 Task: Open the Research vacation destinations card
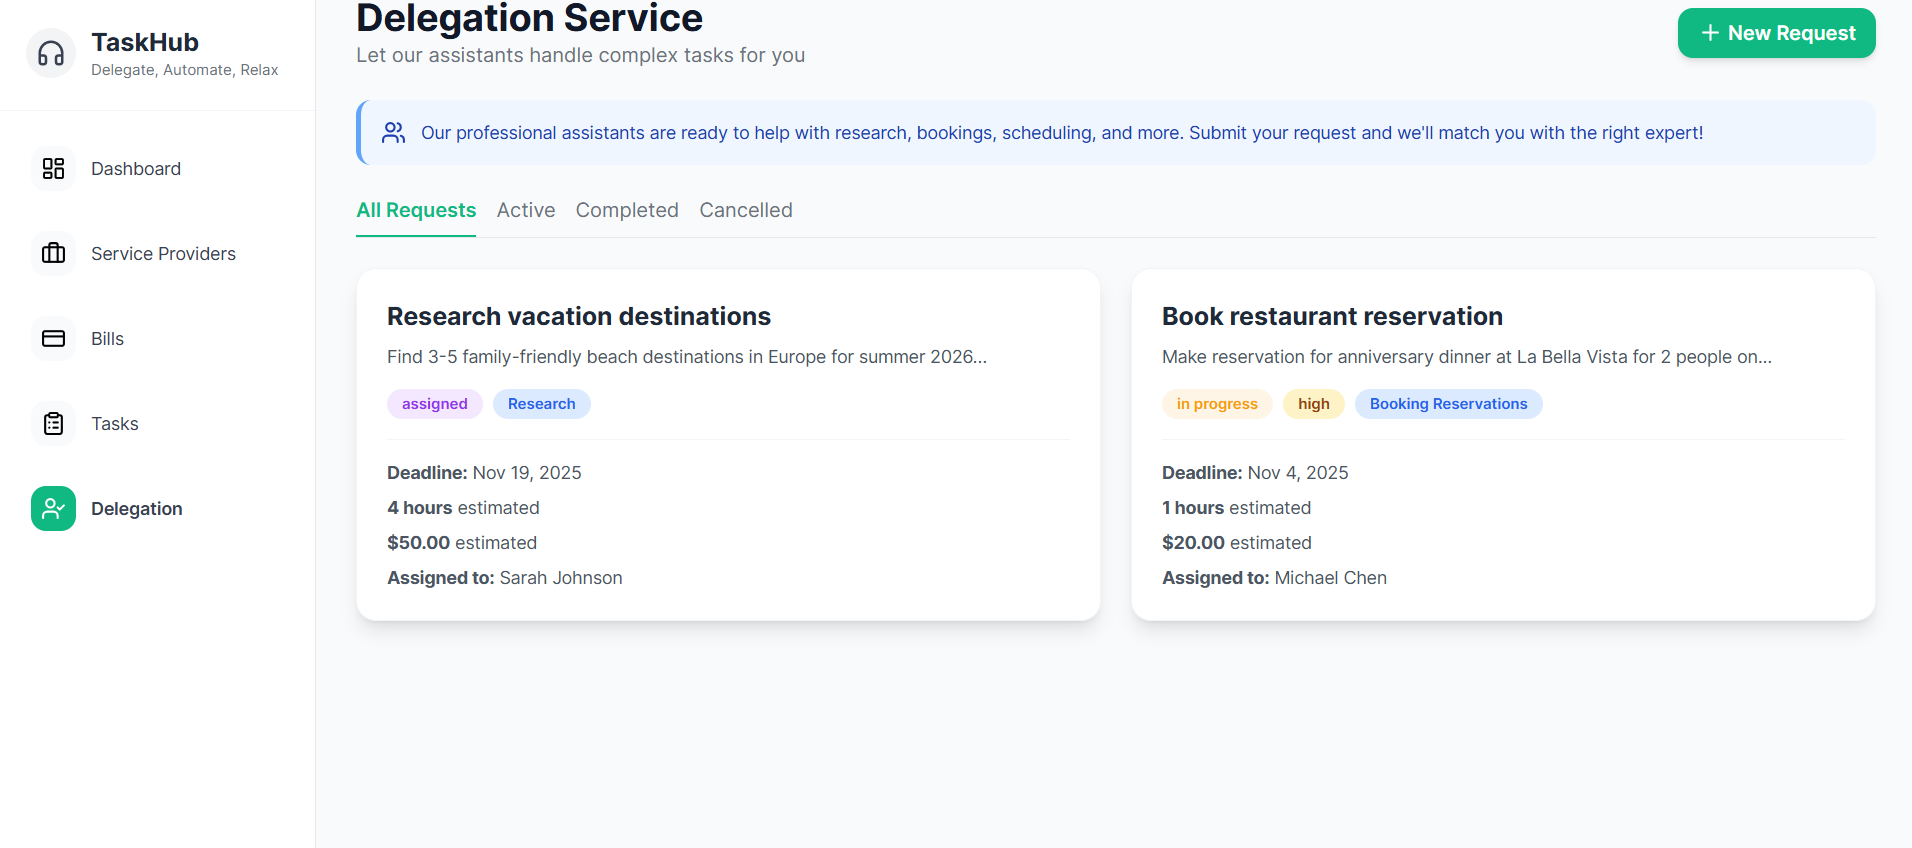coord(579,317)
